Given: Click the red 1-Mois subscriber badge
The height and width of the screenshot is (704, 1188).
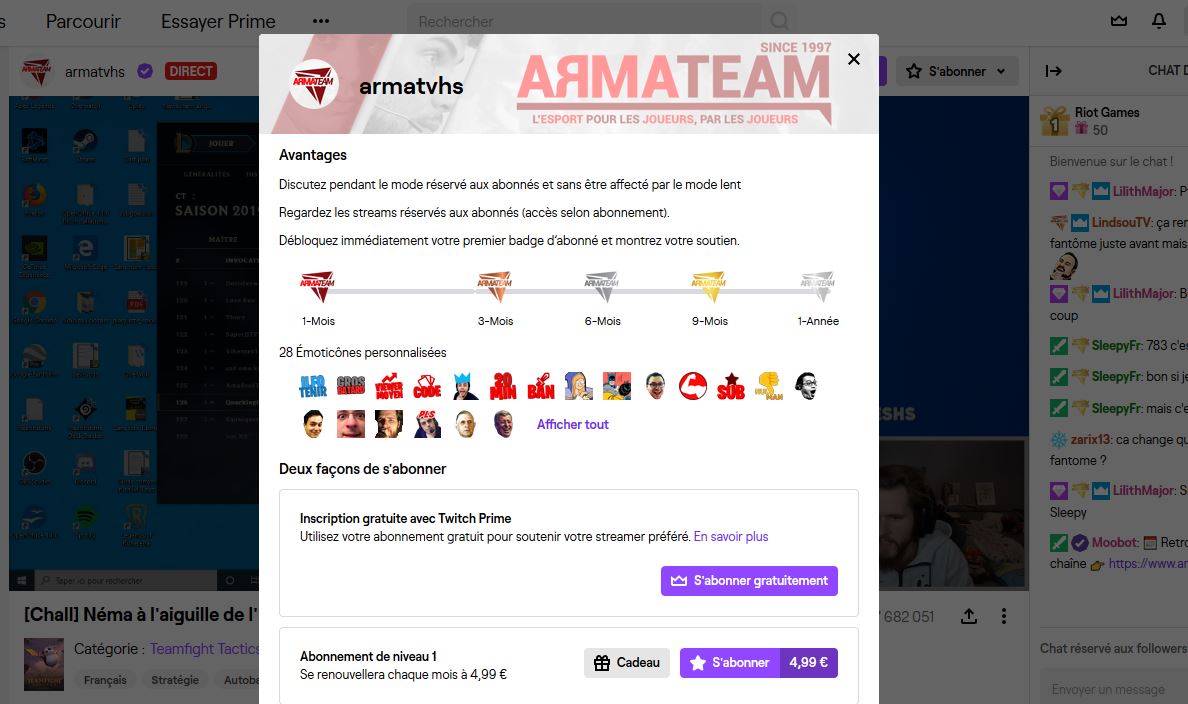Looking at the screenshot, I should [317, 286].
